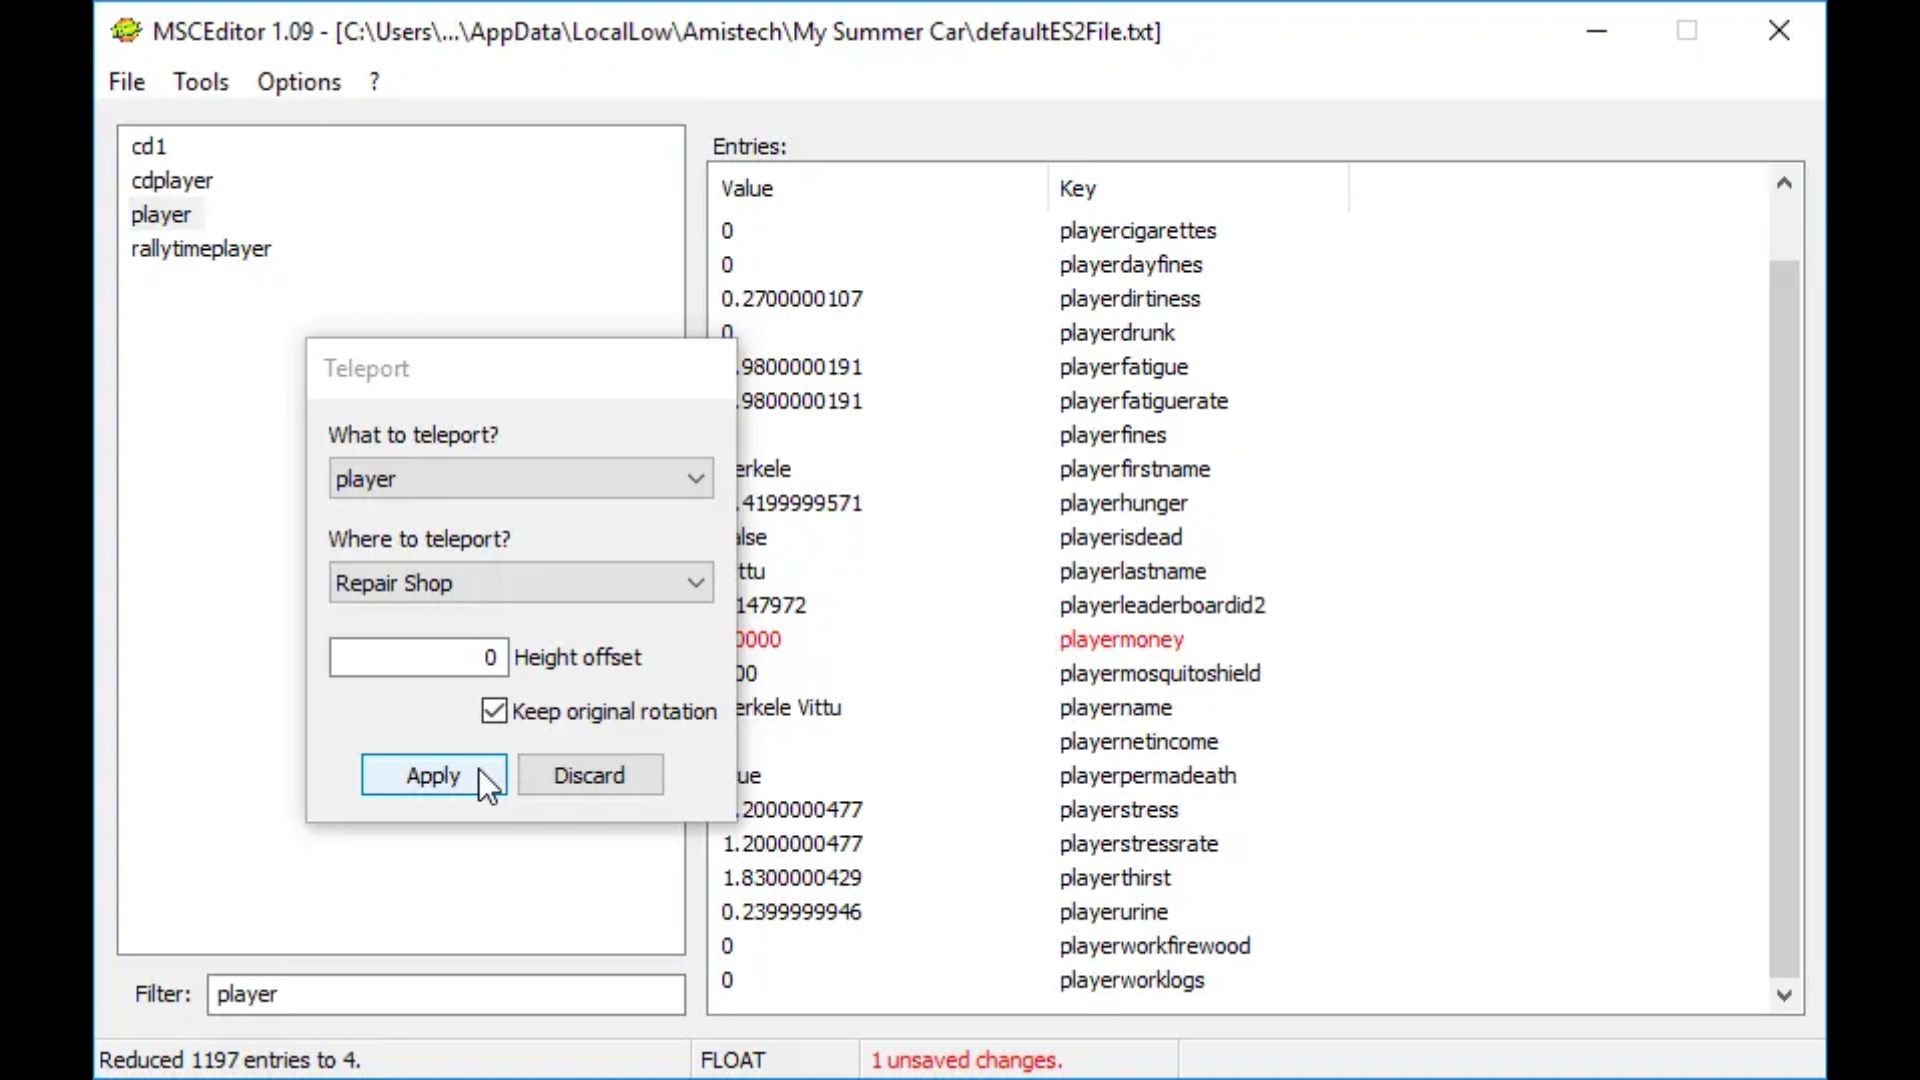Viewport: 1920px width, 1080px height.
Task: Select rallytimeplayer in the list
Action: click(201, 249)
